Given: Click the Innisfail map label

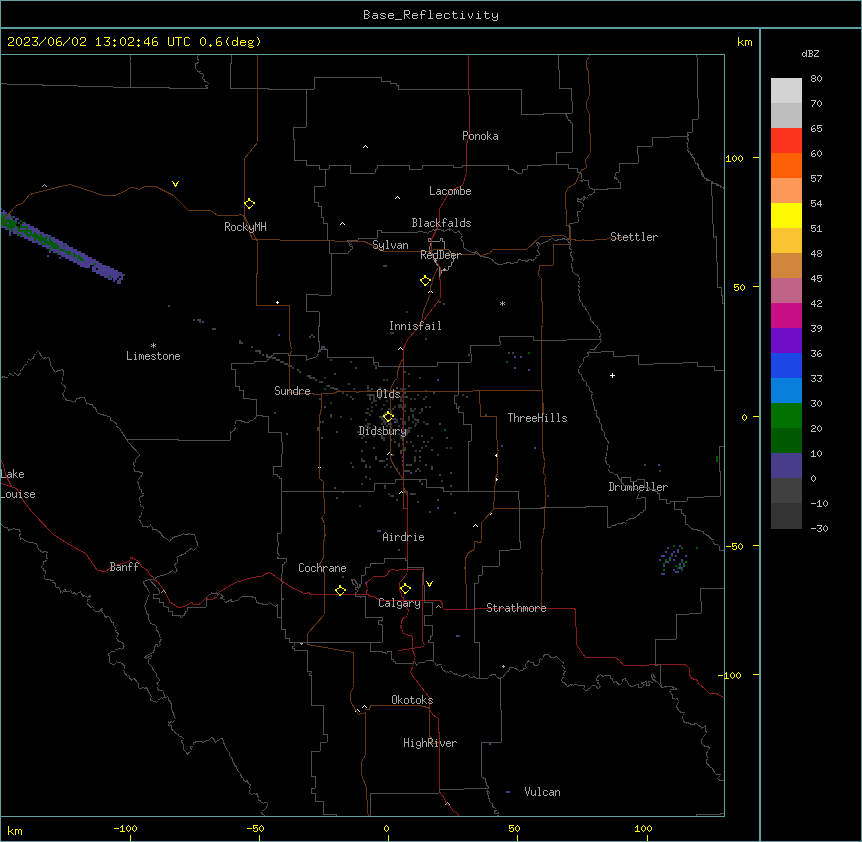Looking at the screenshot, I should 415,326.
